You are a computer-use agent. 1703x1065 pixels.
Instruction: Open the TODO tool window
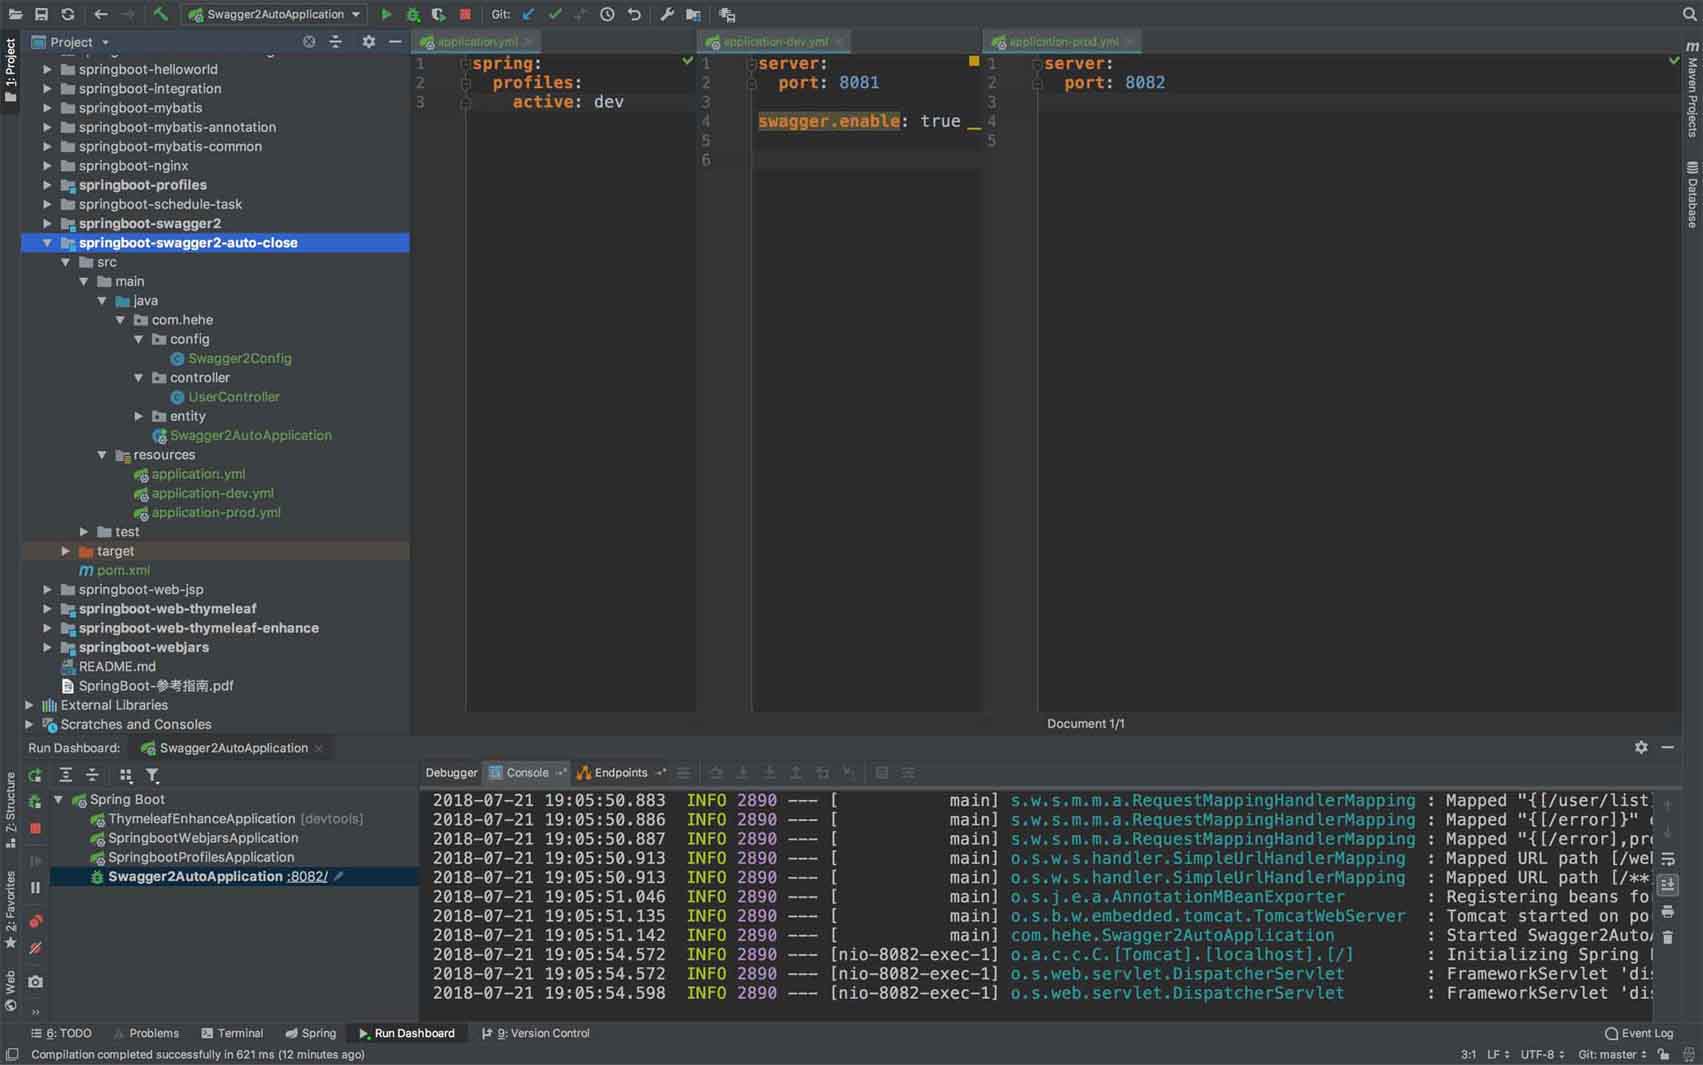[x=61, y=1033]
